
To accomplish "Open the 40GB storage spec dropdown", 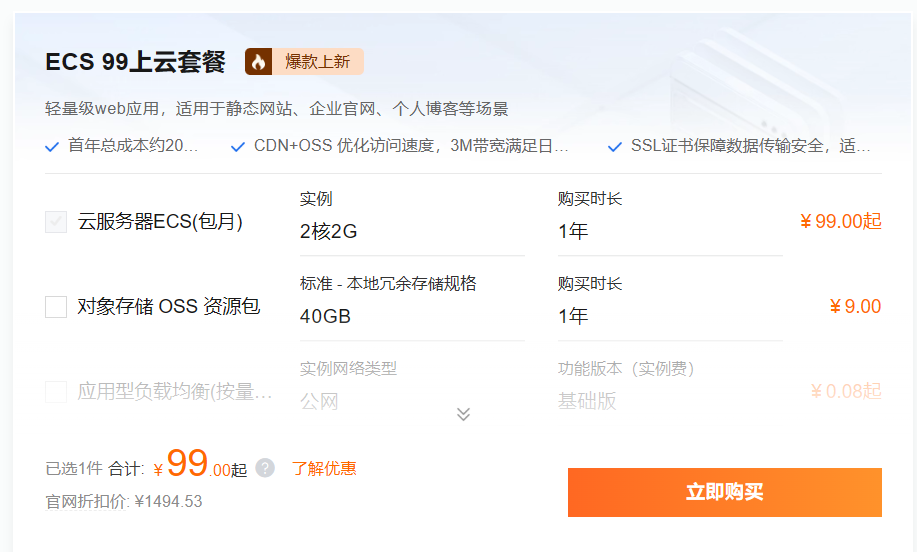I will tap(412, 316).
